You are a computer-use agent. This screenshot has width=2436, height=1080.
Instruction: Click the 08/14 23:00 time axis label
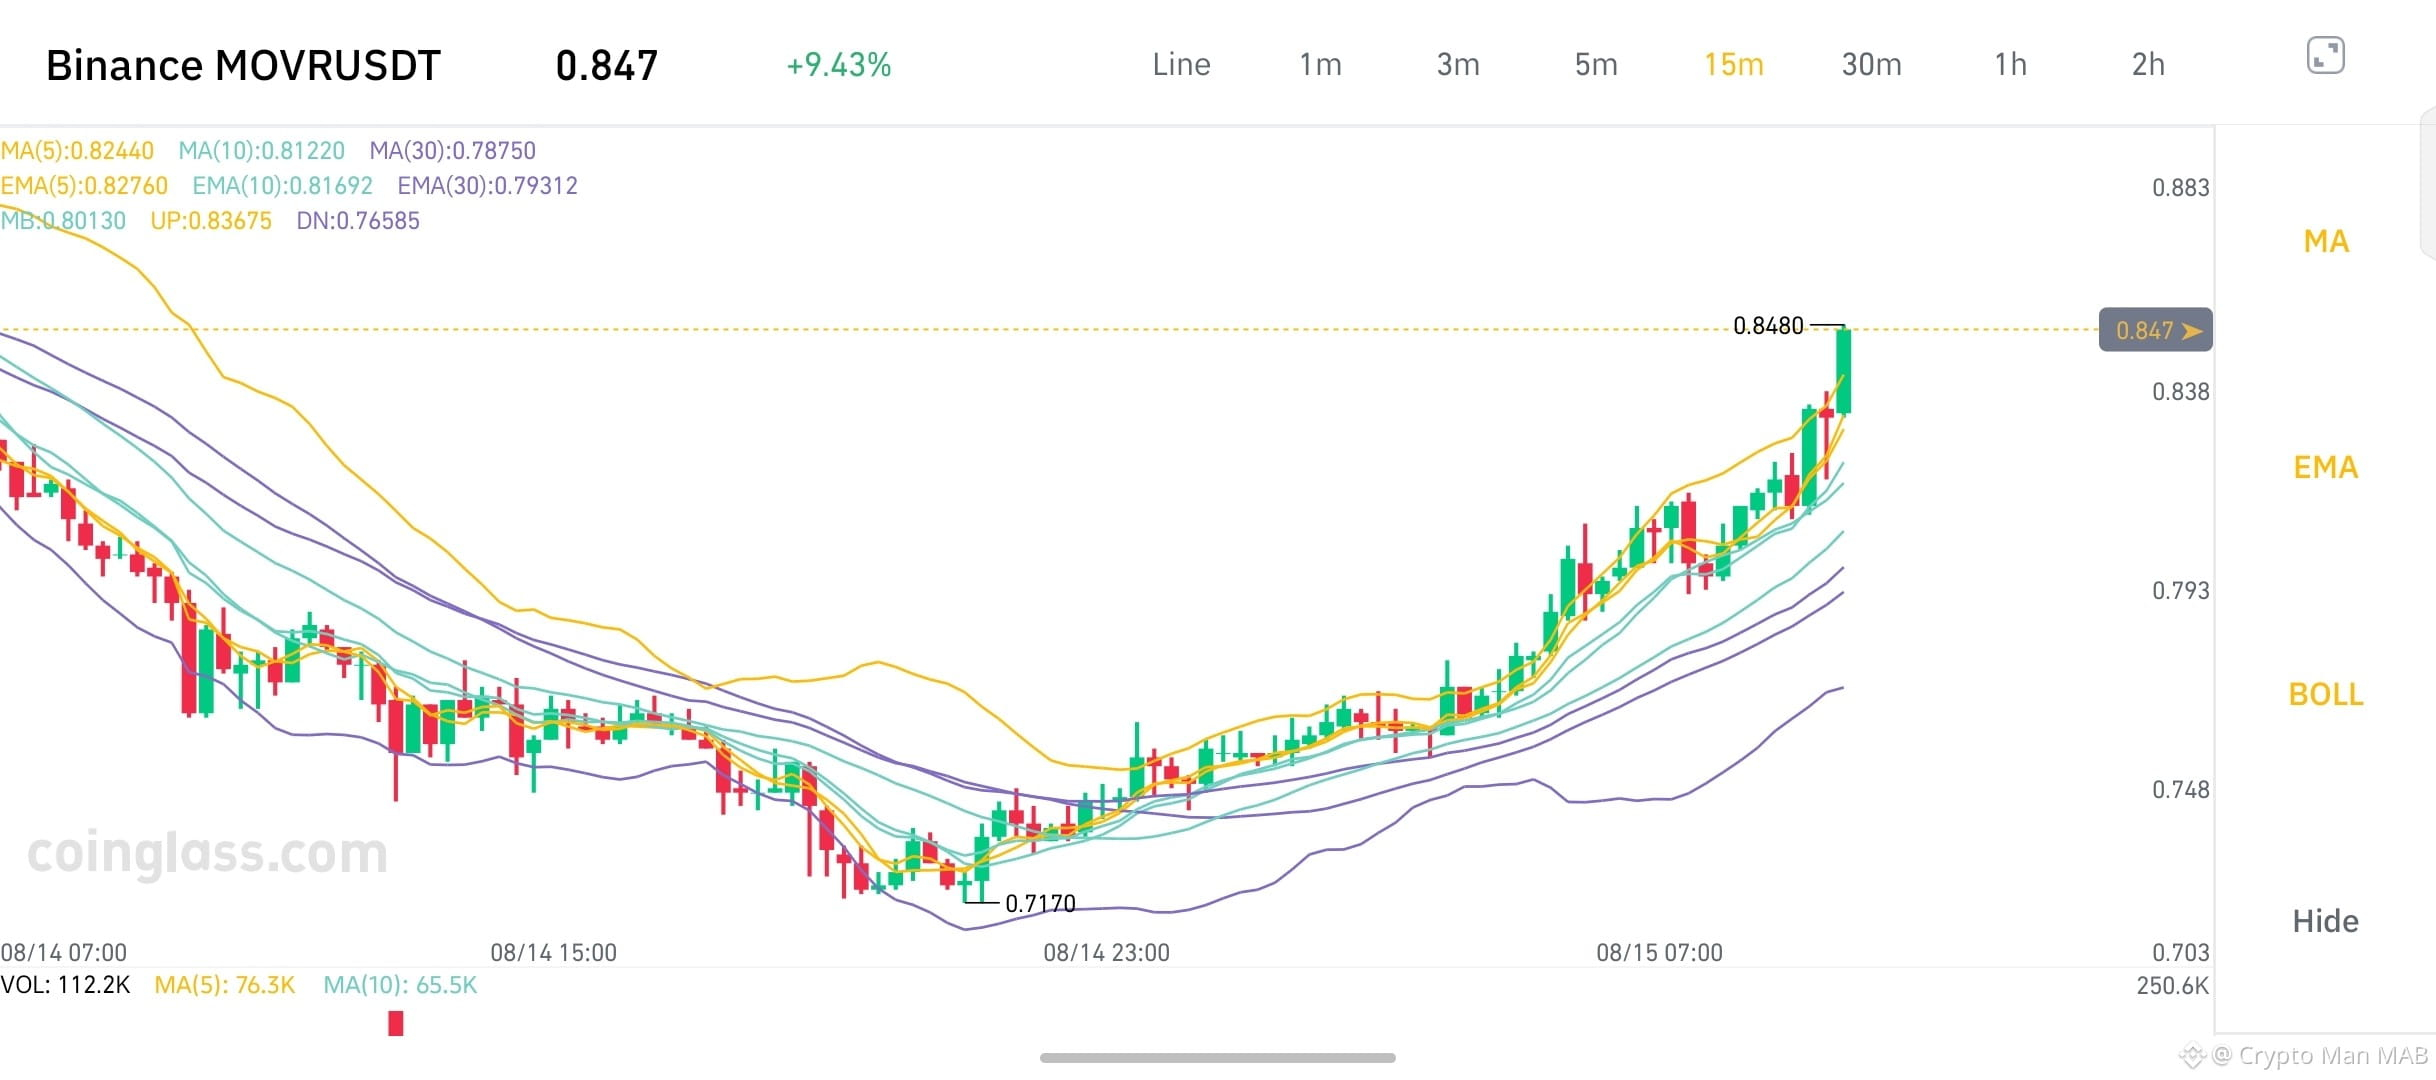click(1106, 953)
